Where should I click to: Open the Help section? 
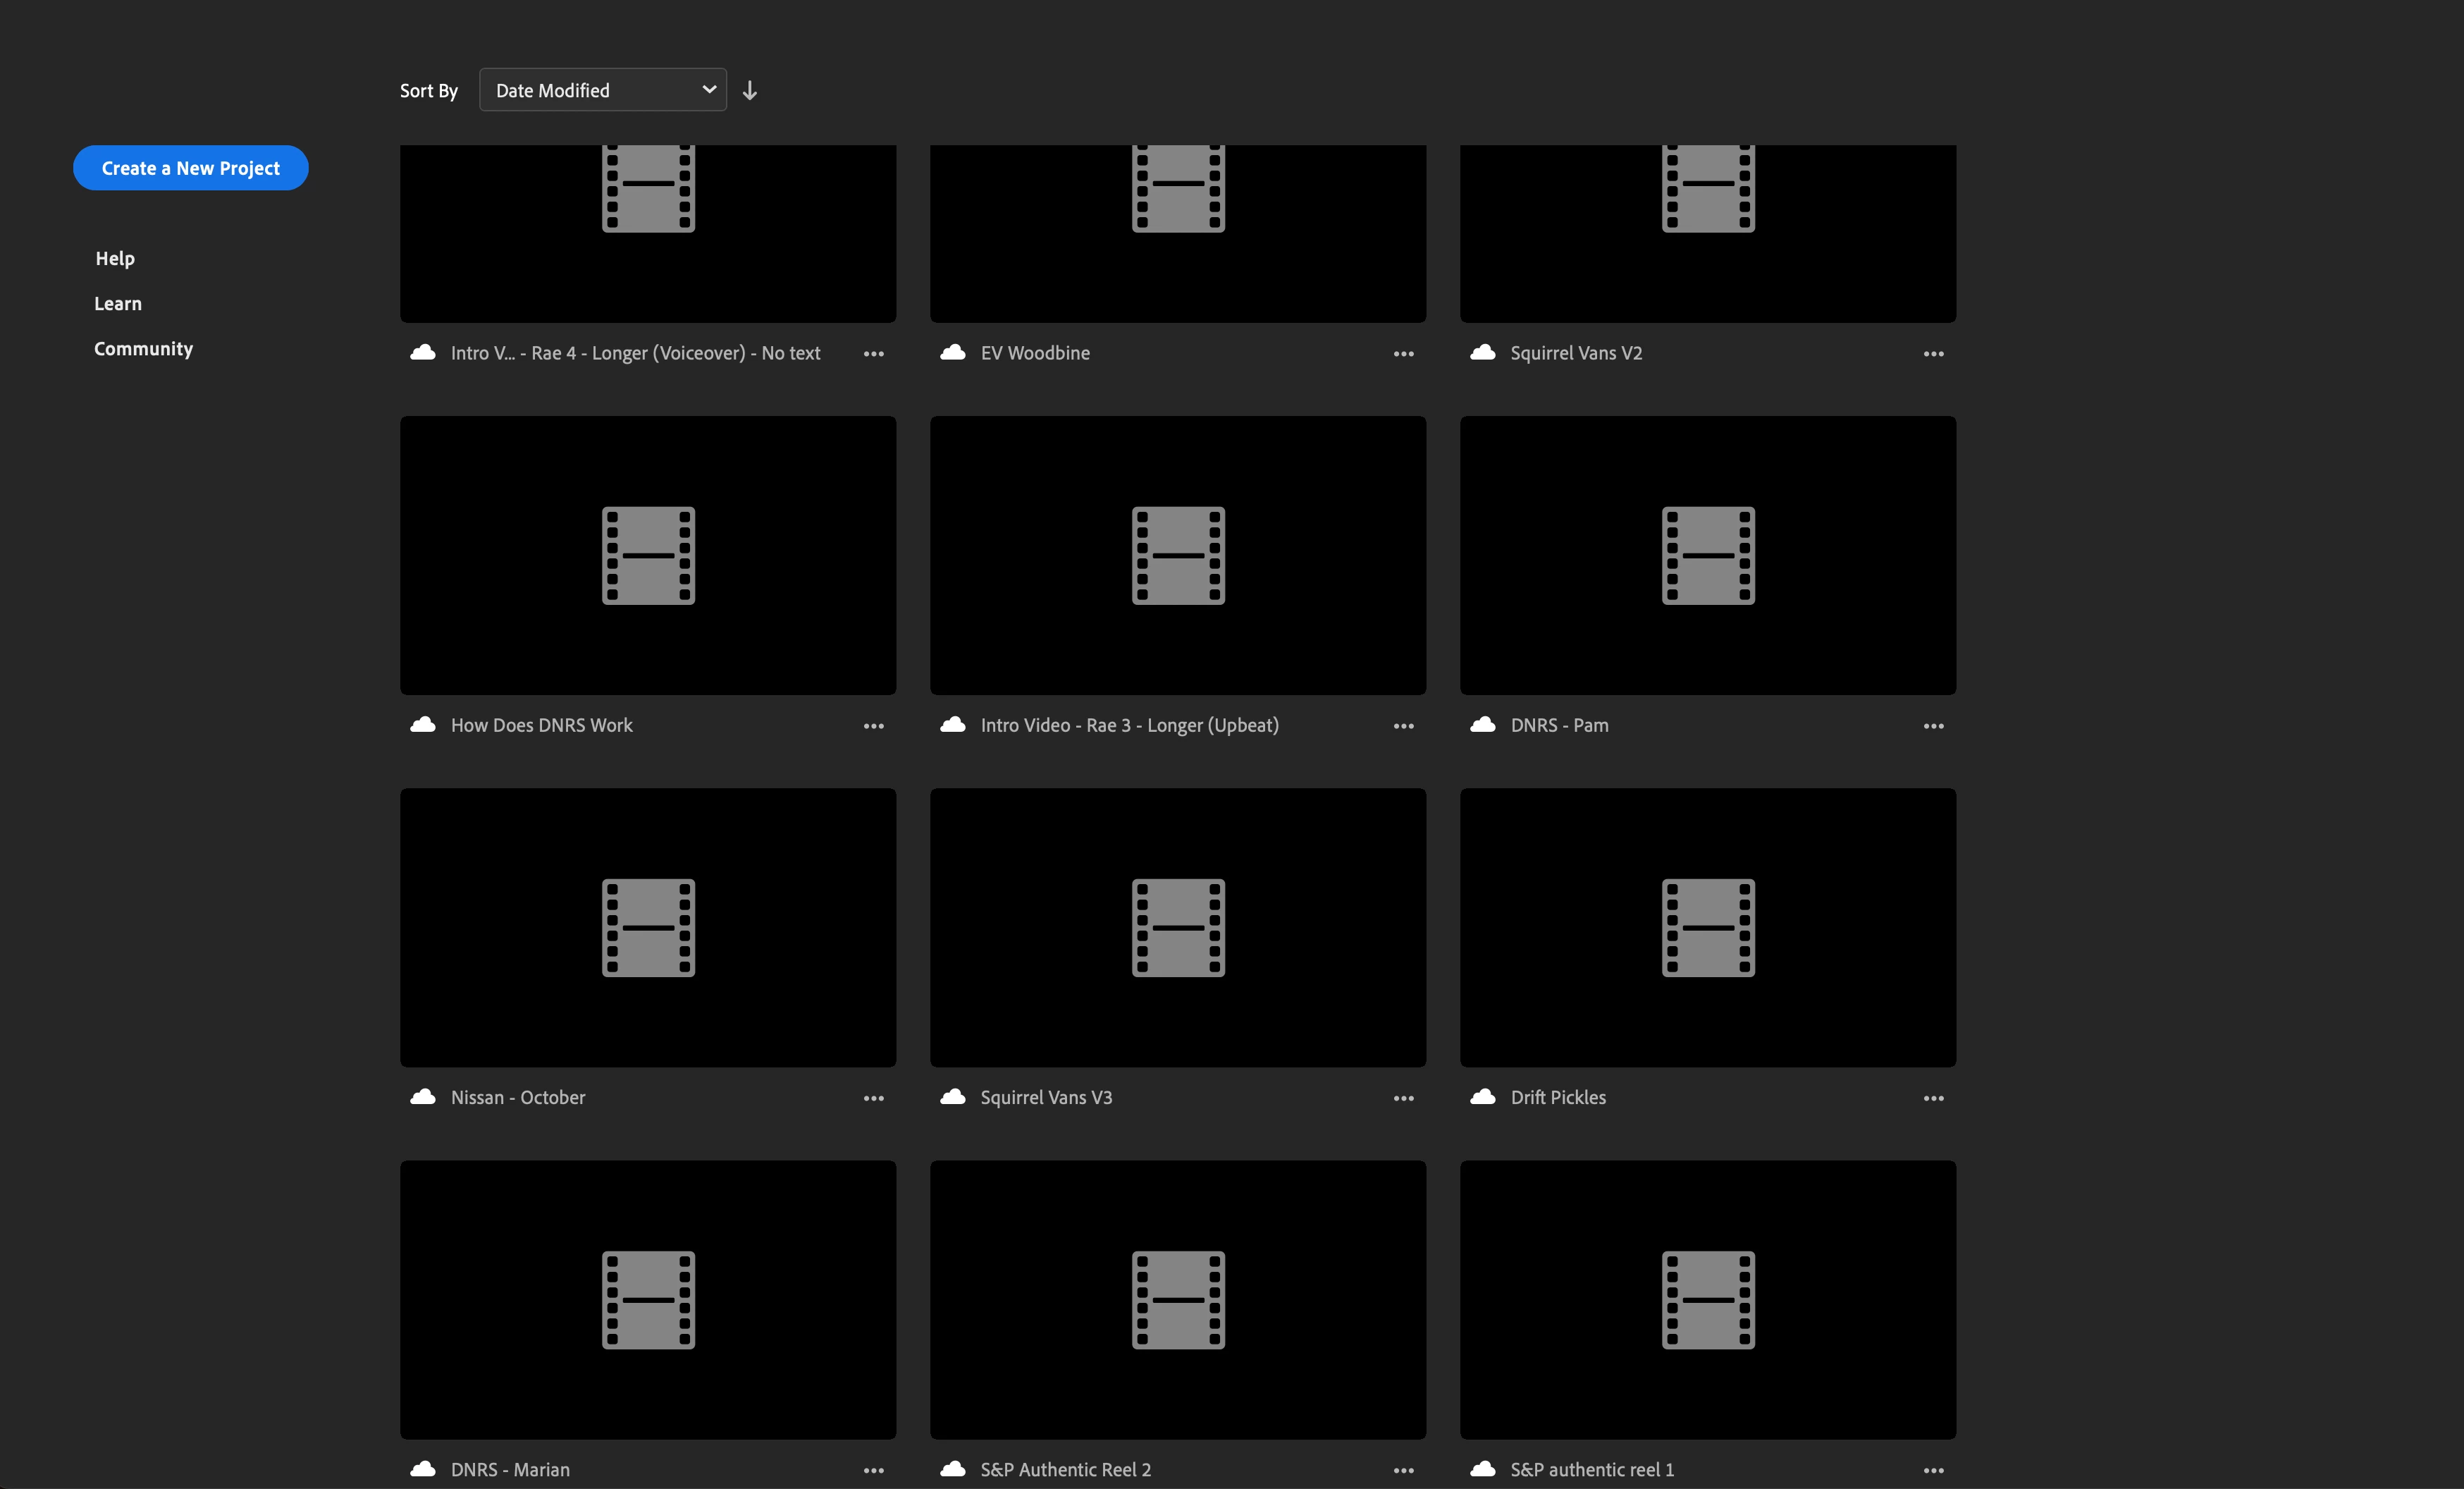tap(115, 258)
